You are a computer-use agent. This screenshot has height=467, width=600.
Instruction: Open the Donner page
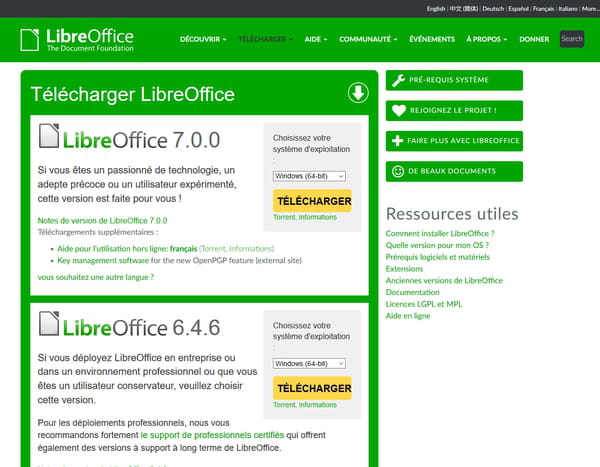[x=534, y=39]
